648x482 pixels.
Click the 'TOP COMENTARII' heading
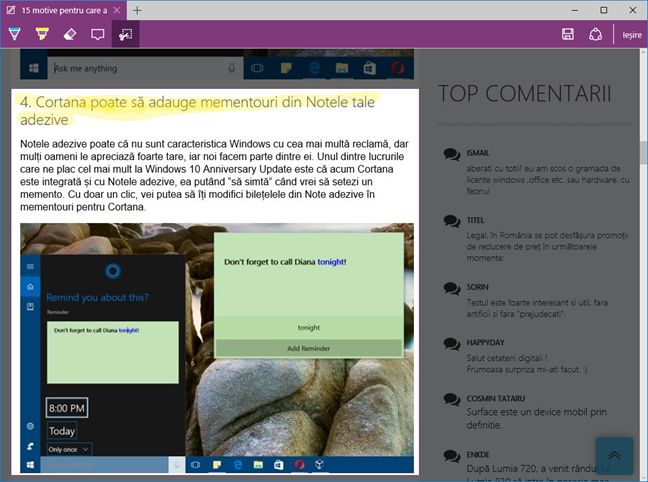[525, 93]
